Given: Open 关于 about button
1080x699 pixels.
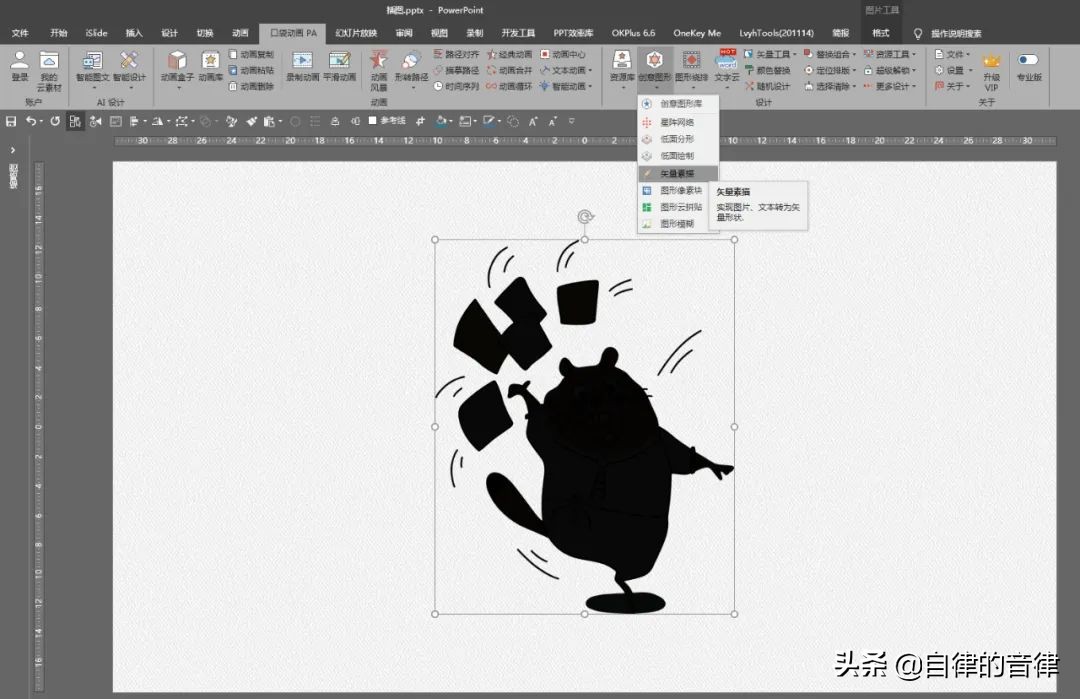Looking at the screenshot, I should [952, 86].
